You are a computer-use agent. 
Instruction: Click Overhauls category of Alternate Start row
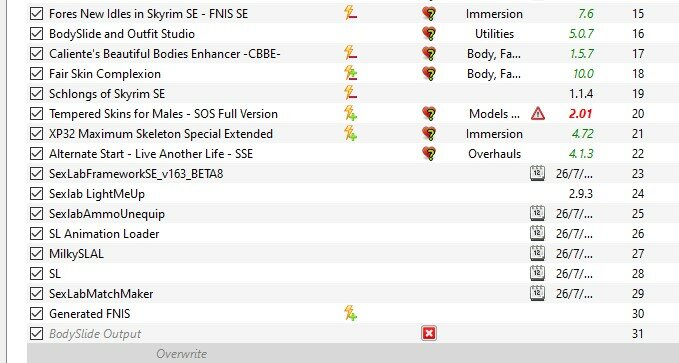(495, 154)
